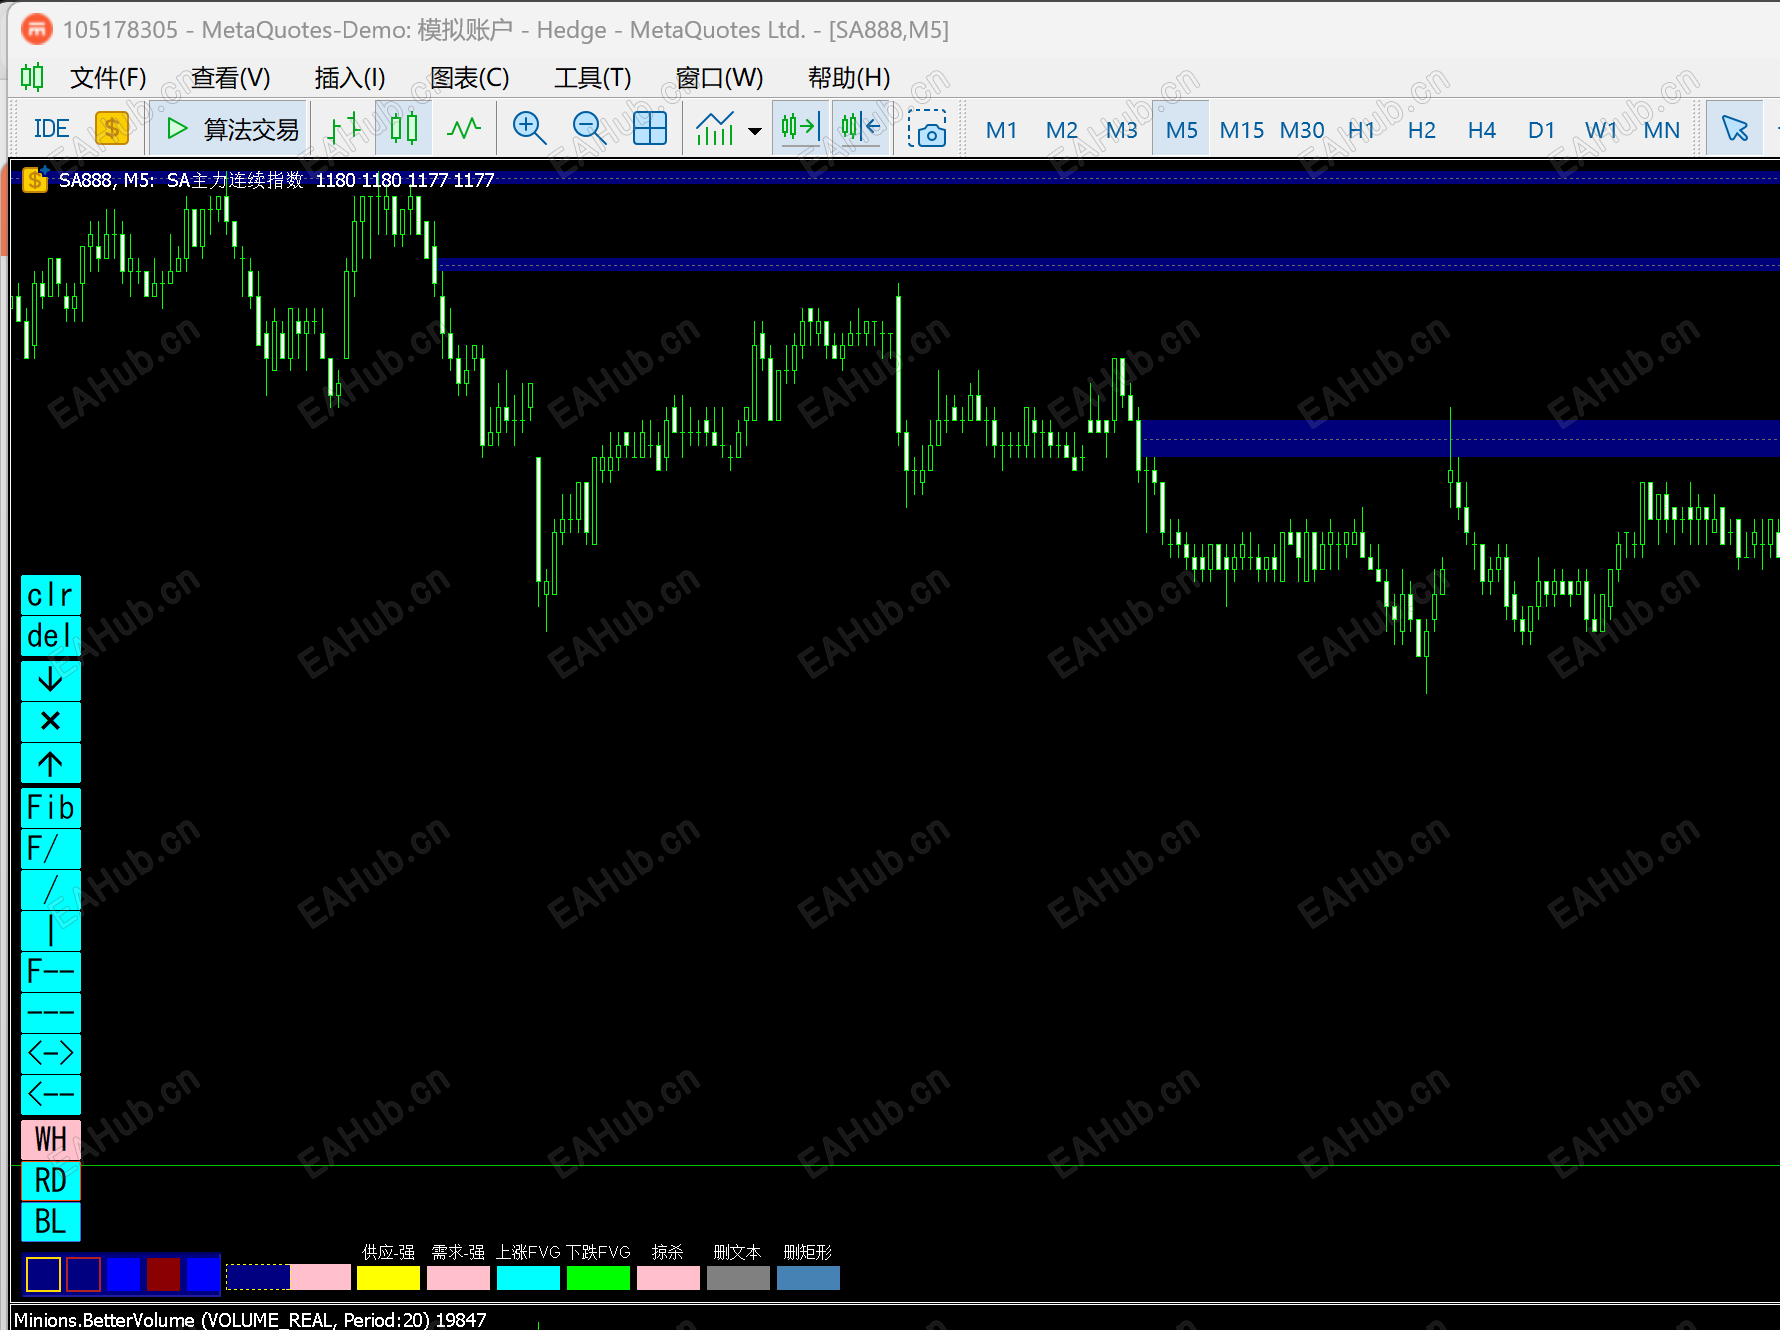Click the RD color button

pos(51,1180)
